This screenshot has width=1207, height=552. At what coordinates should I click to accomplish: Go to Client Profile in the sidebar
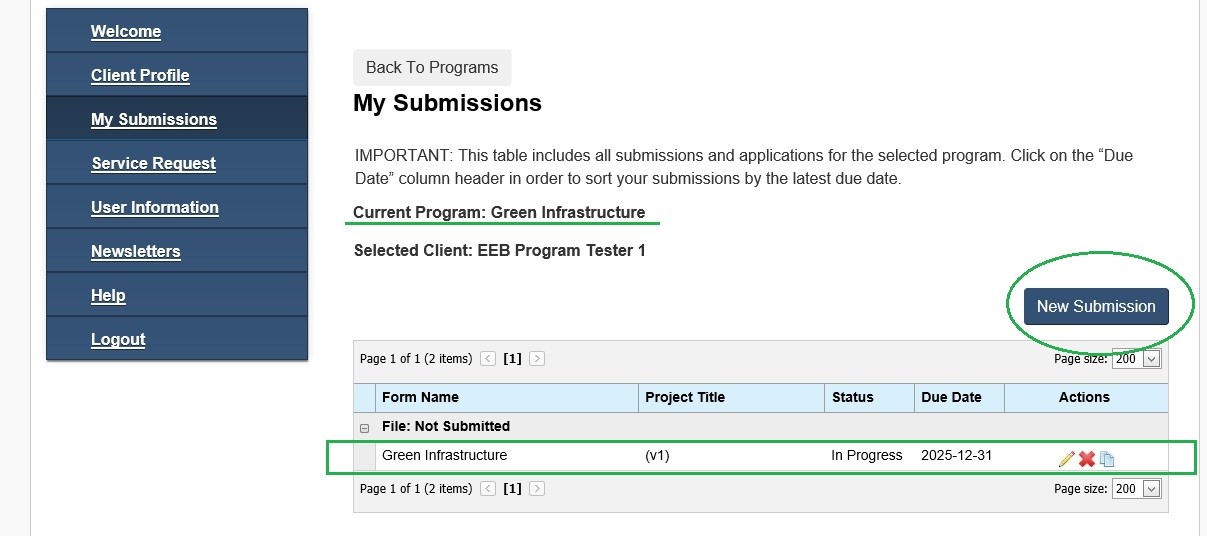pos(140,75)
